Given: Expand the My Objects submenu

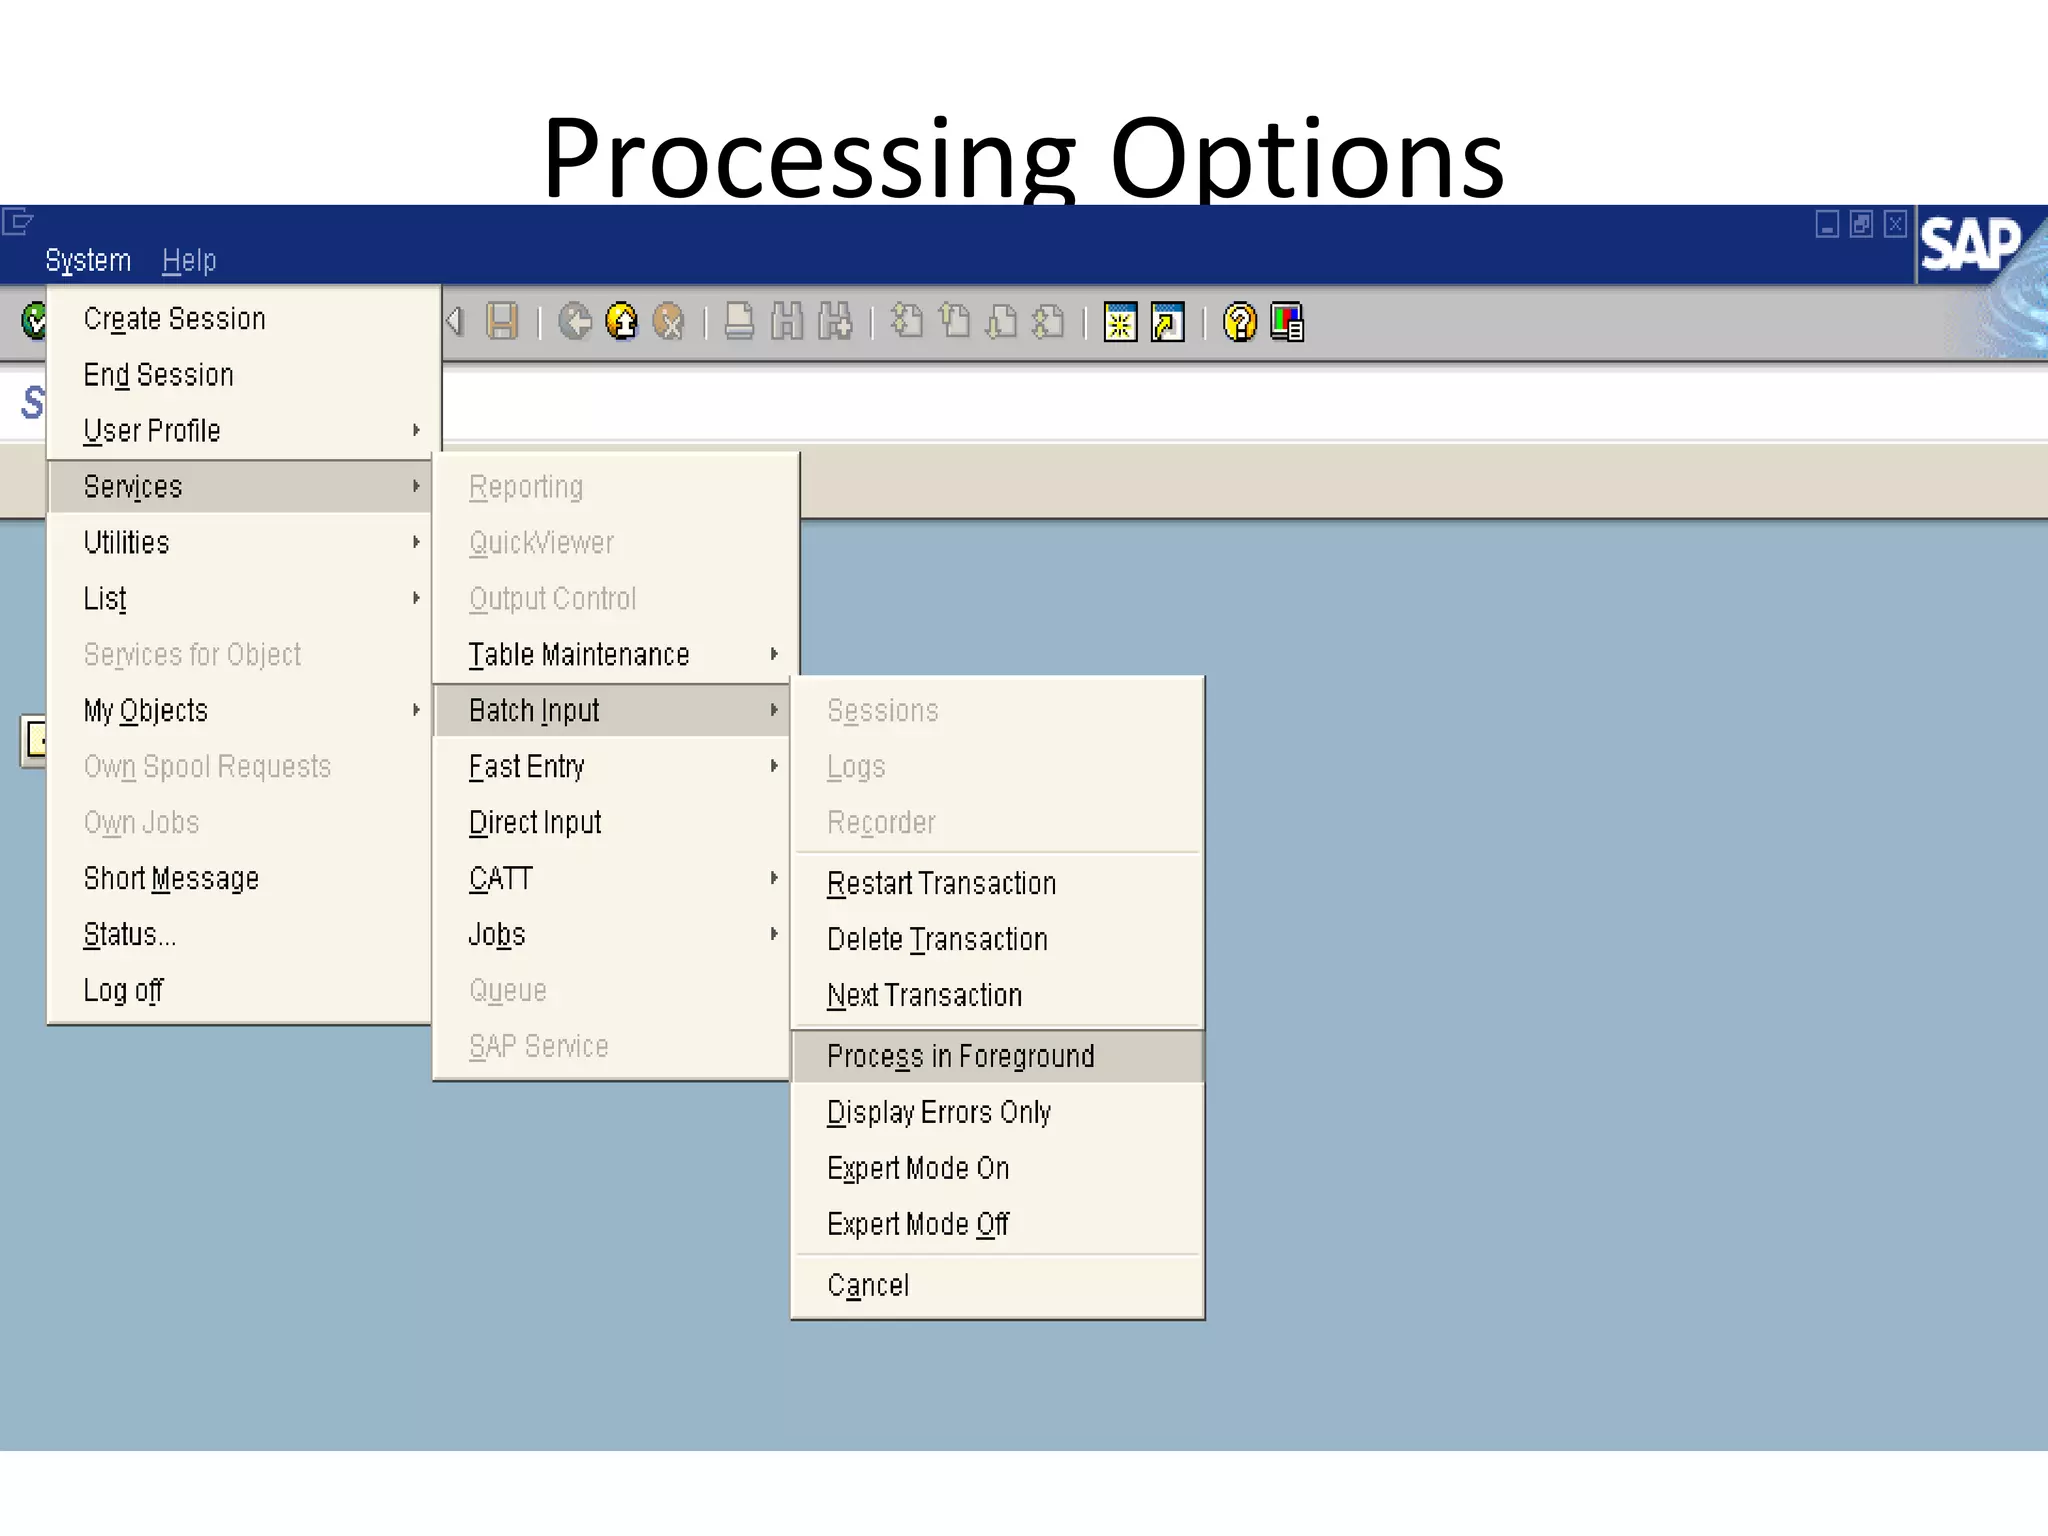Looking at the screenshot, I should click(240, 711).
